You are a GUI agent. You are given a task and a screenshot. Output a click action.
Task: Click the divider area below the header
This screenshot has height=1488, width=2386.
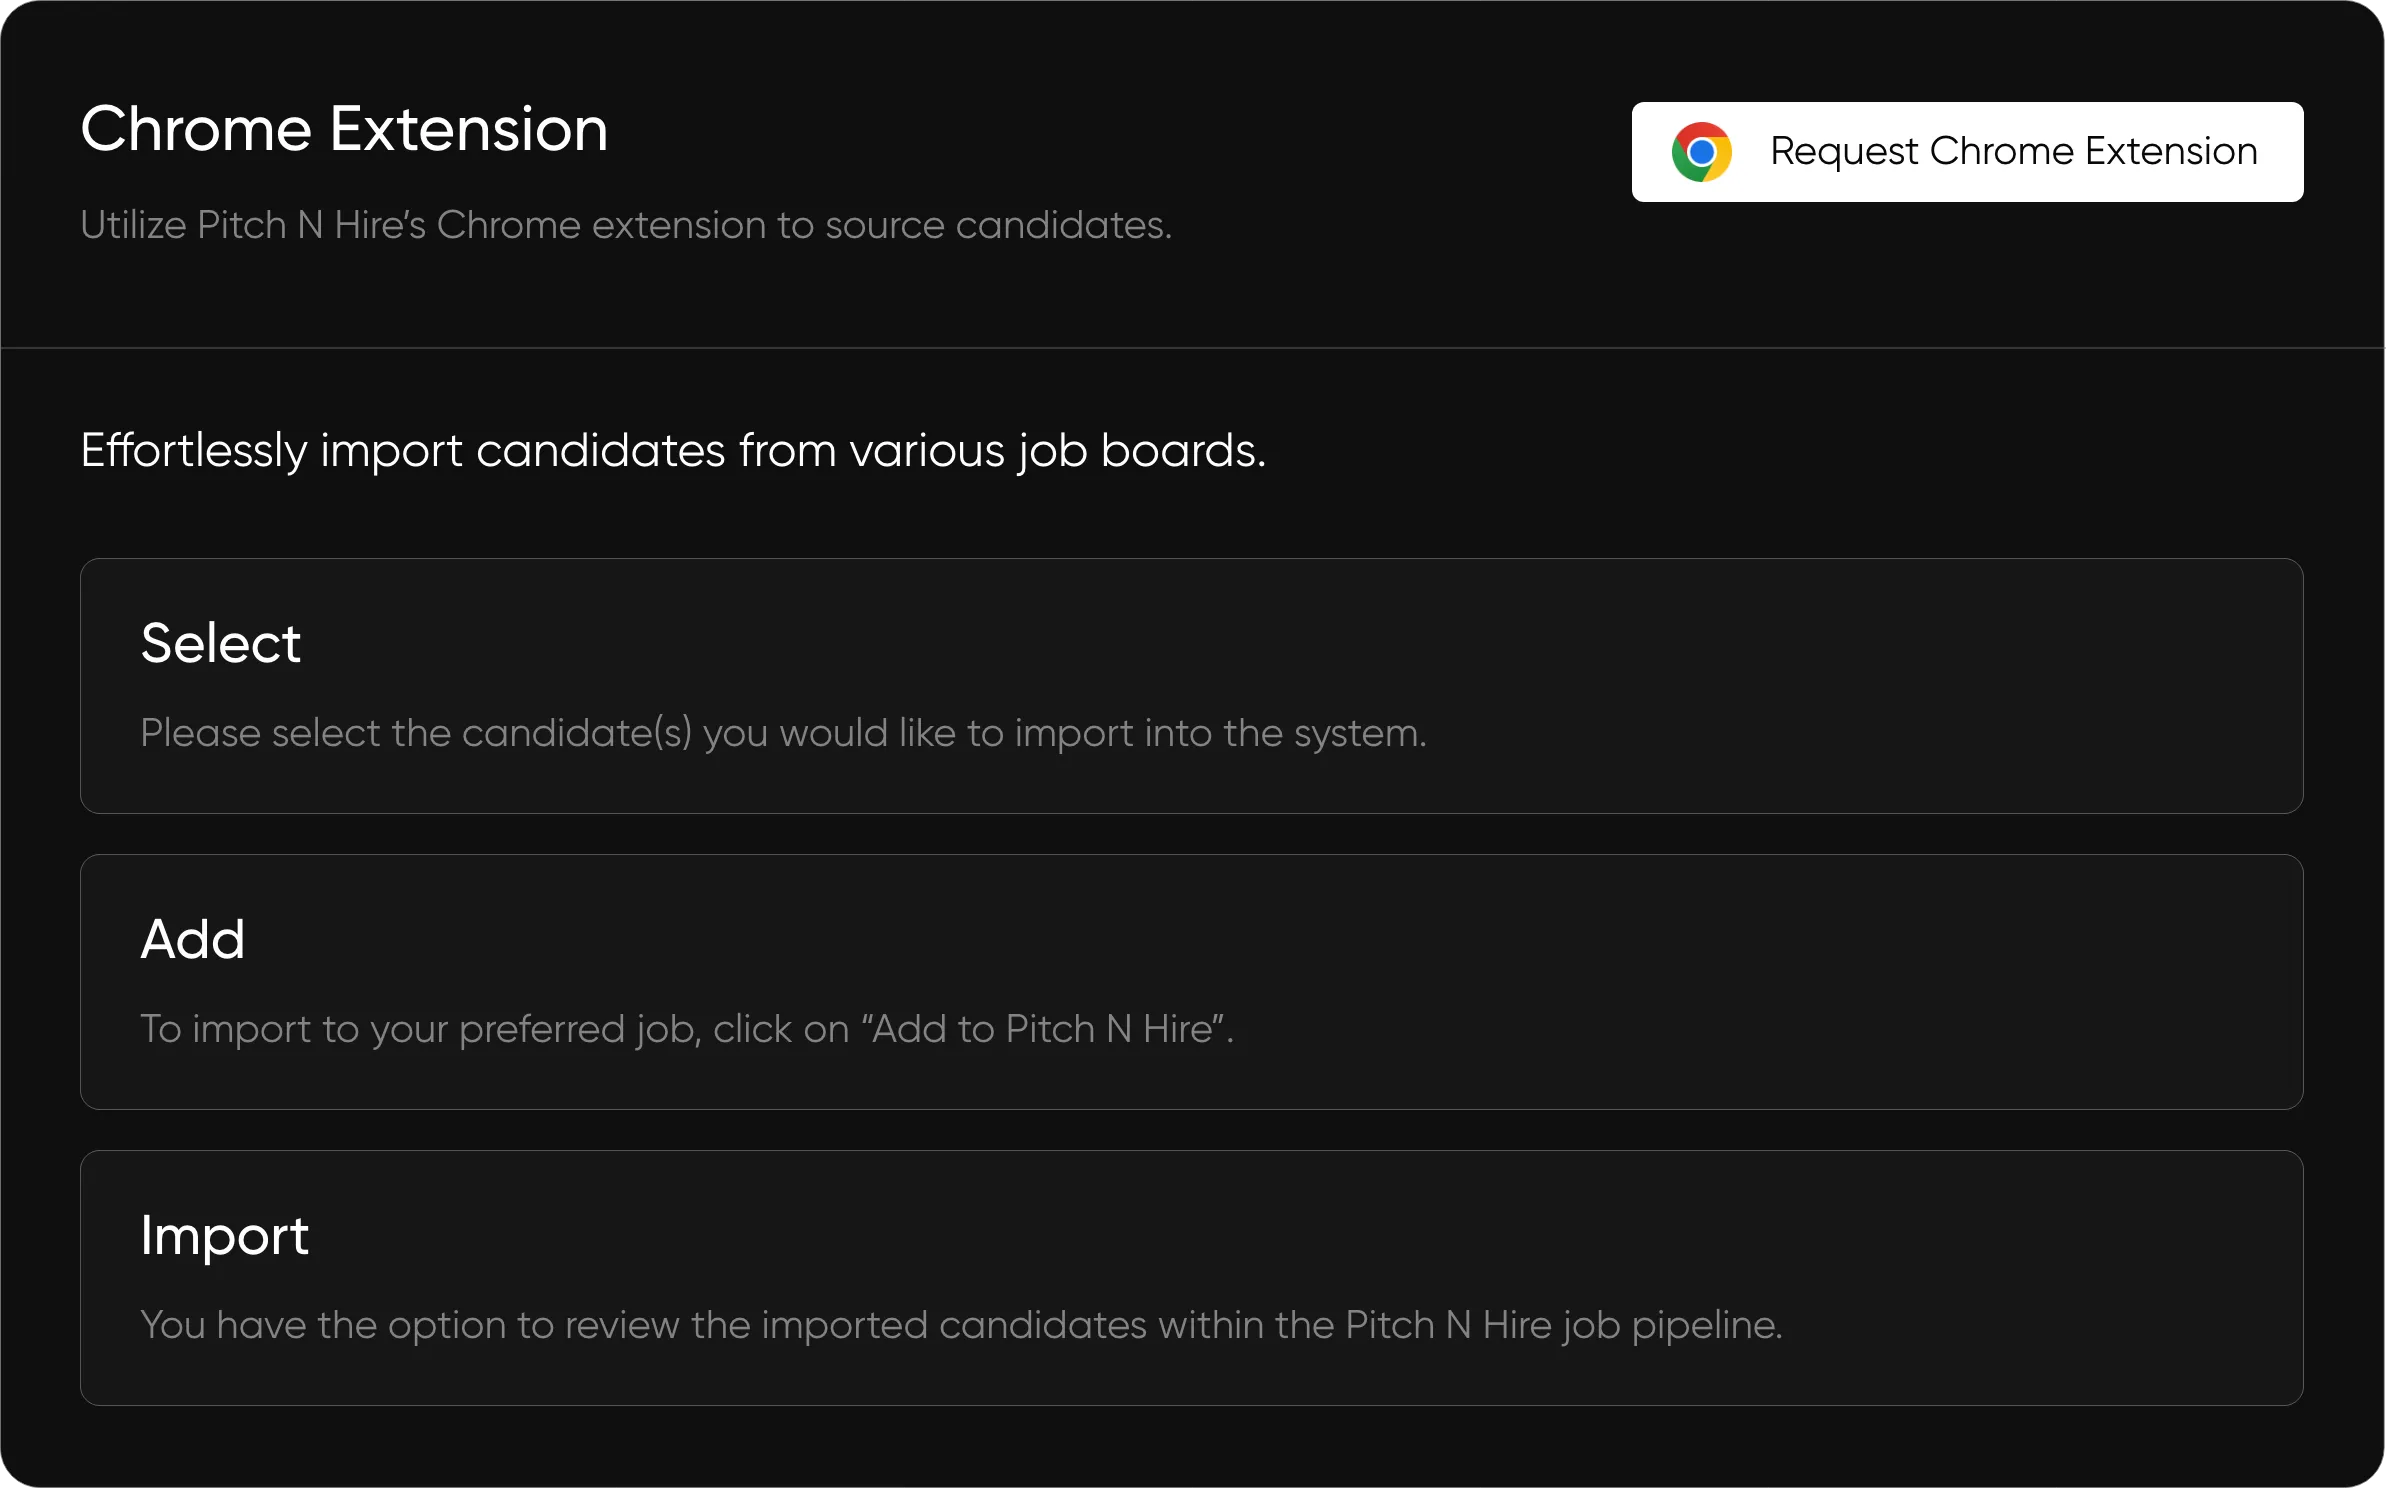point(1193,350)
